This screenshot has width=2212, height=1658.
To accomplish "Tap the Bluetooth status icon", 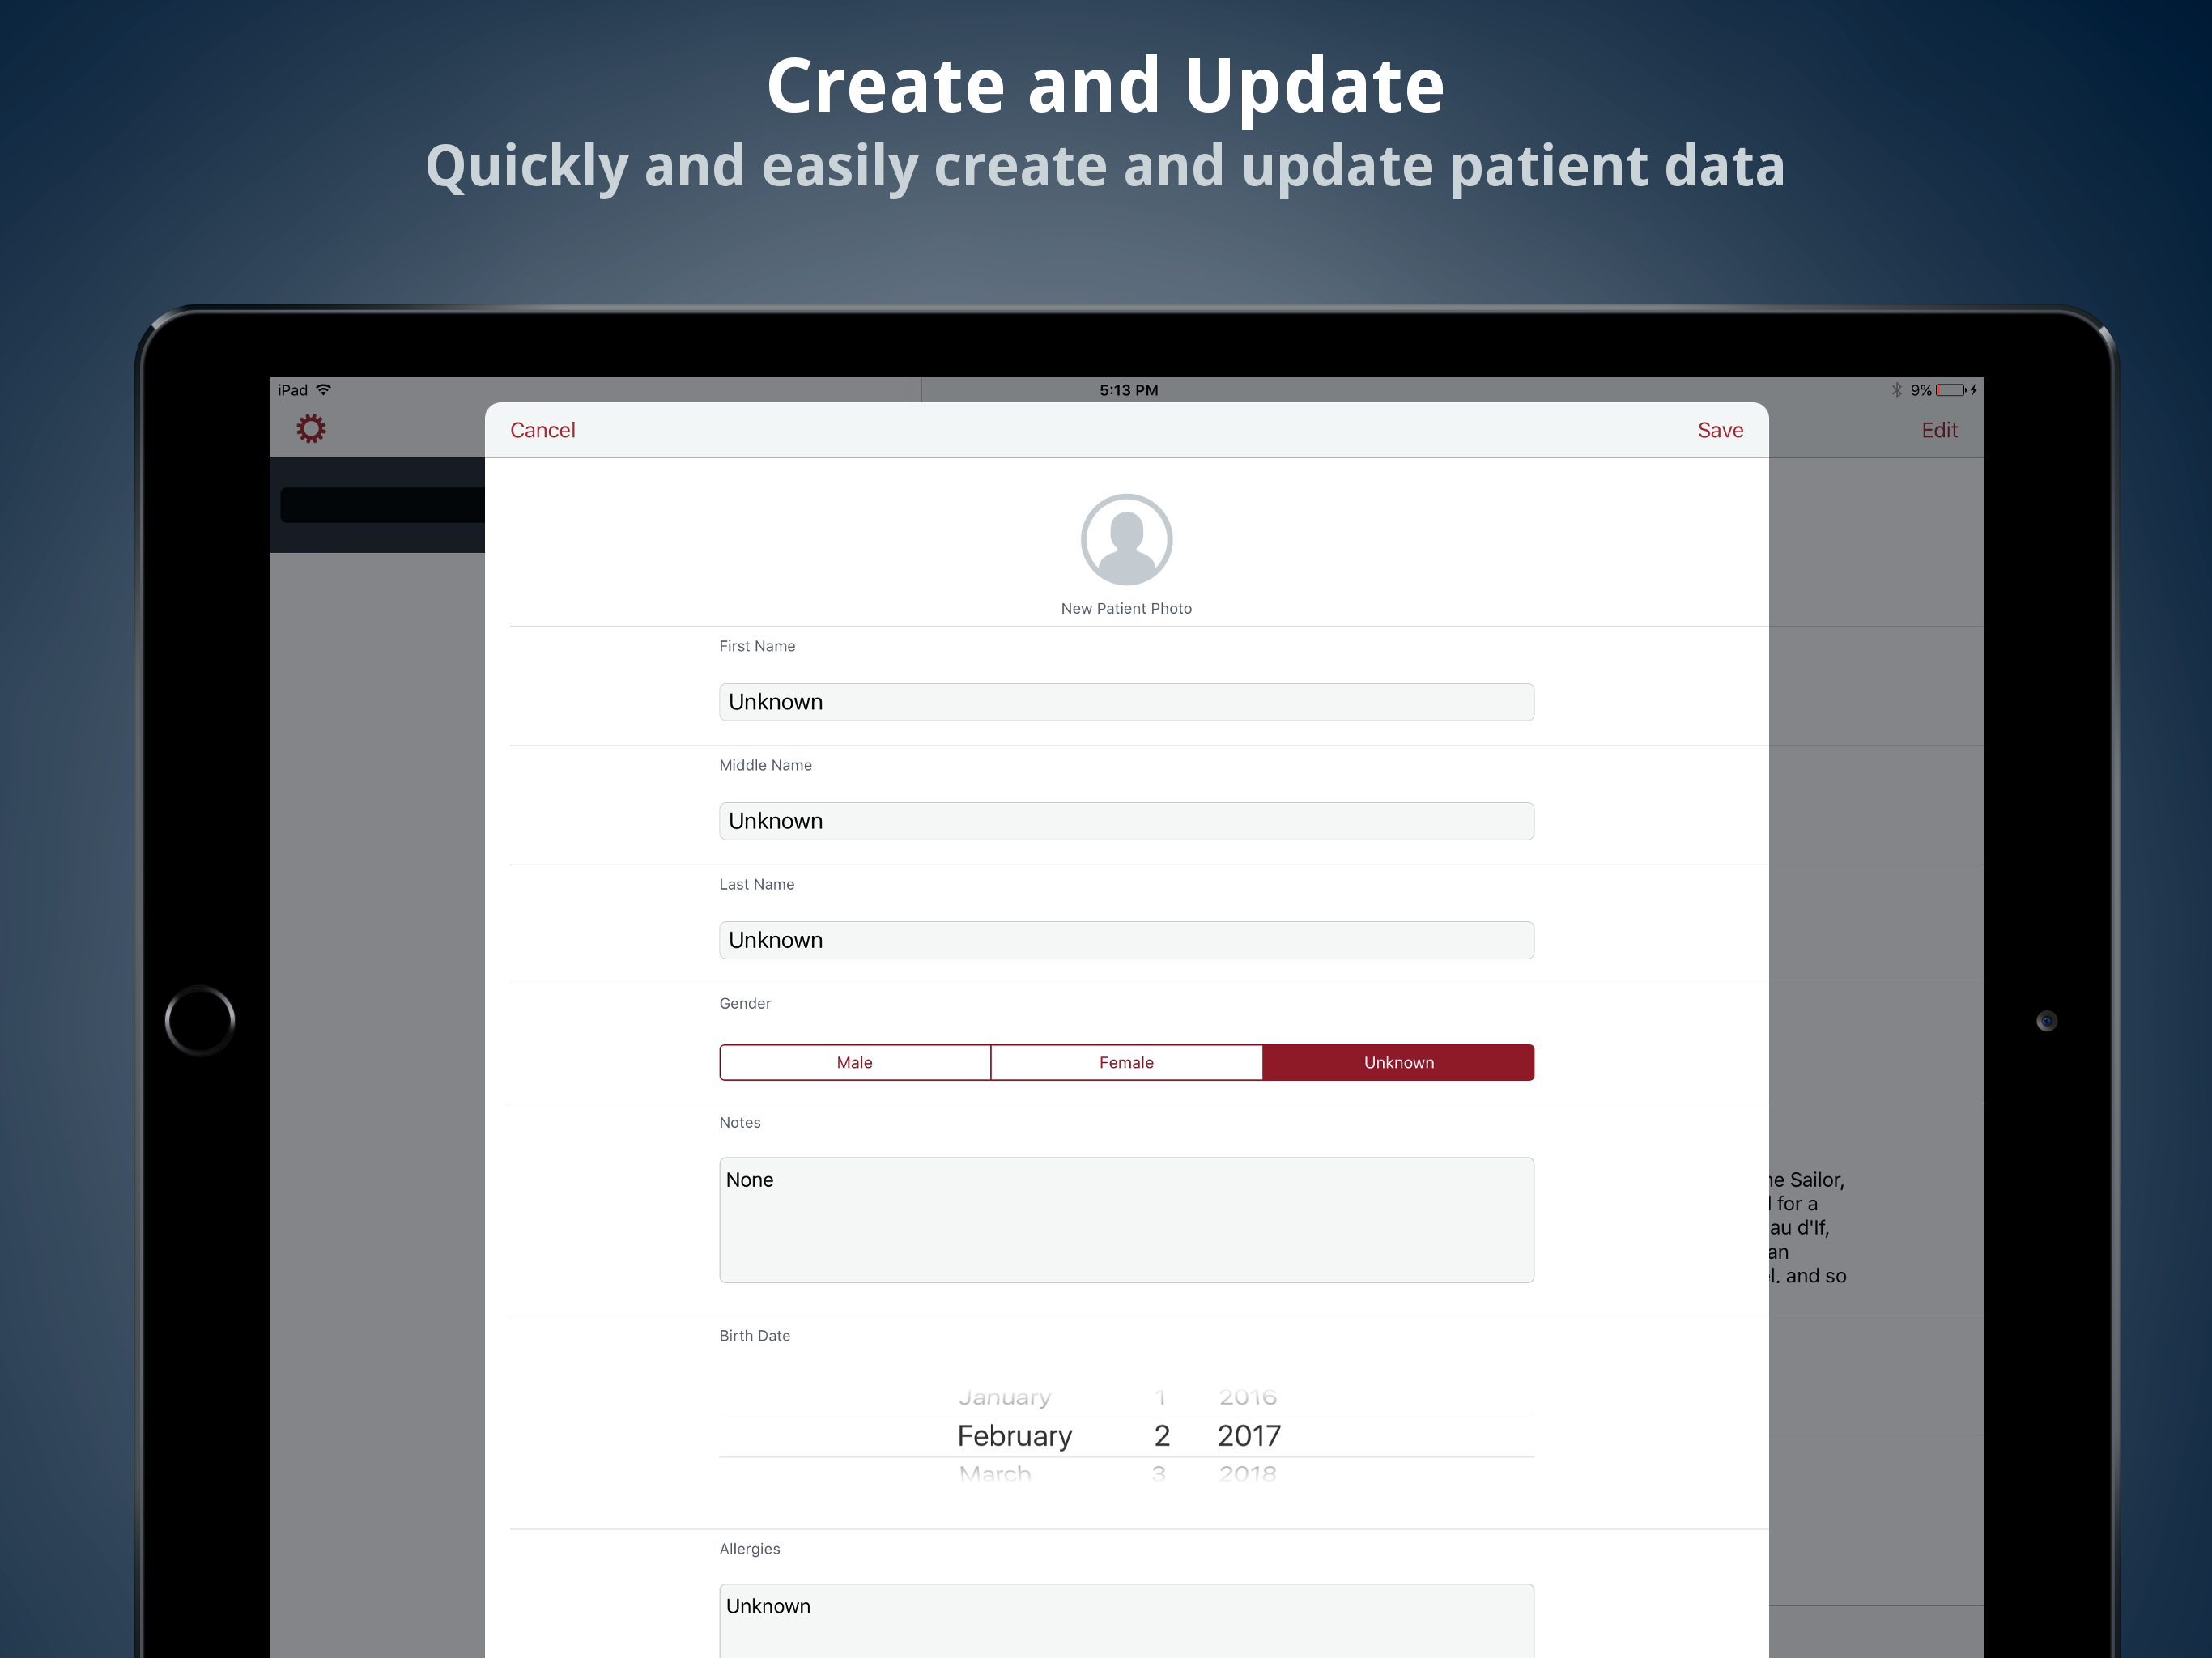I will click(x=1896, y=390).
